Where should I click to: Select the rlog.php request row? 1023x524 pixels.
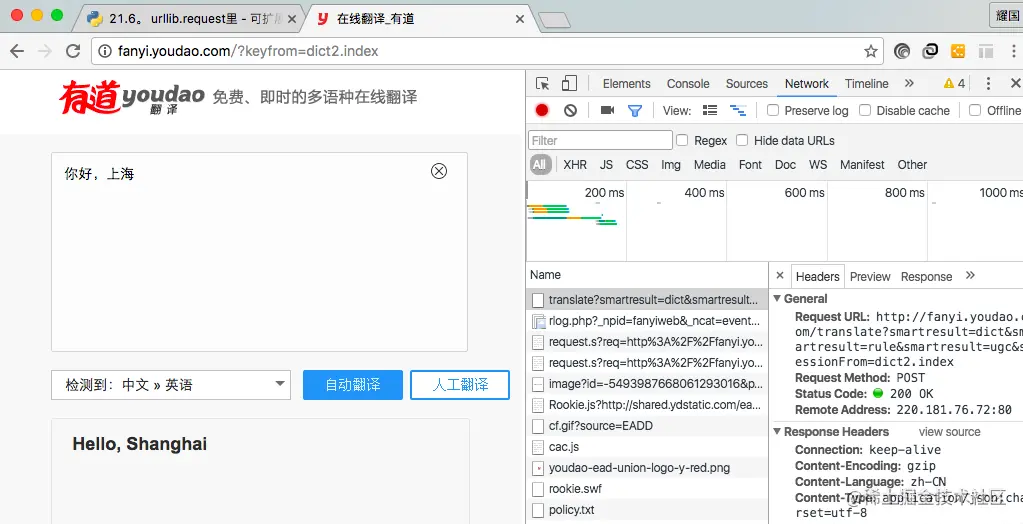pyautogui.click(x=647, y=320)
